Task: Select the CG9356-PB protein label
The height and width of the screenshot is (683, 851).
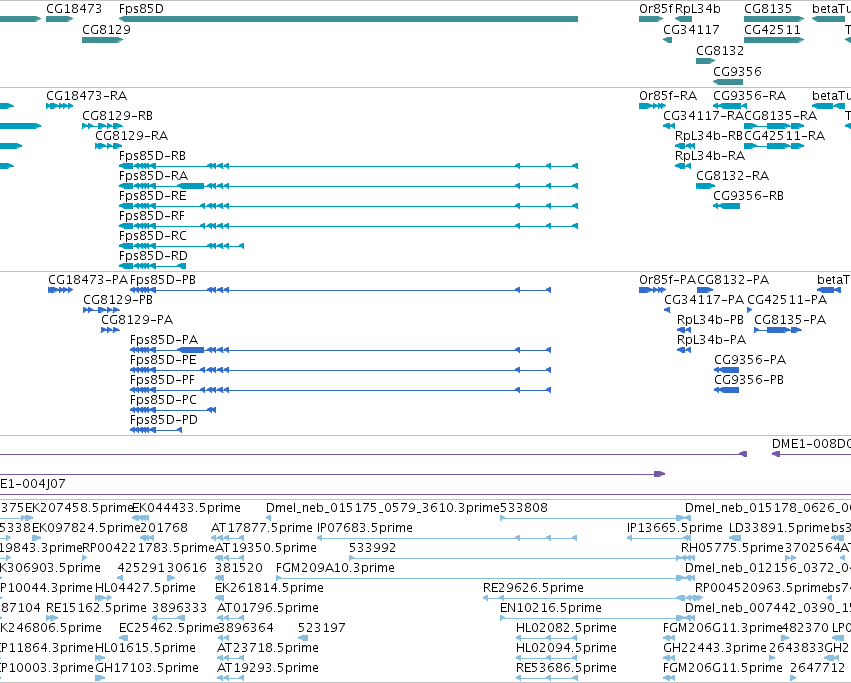Action: tap(749, 381)
